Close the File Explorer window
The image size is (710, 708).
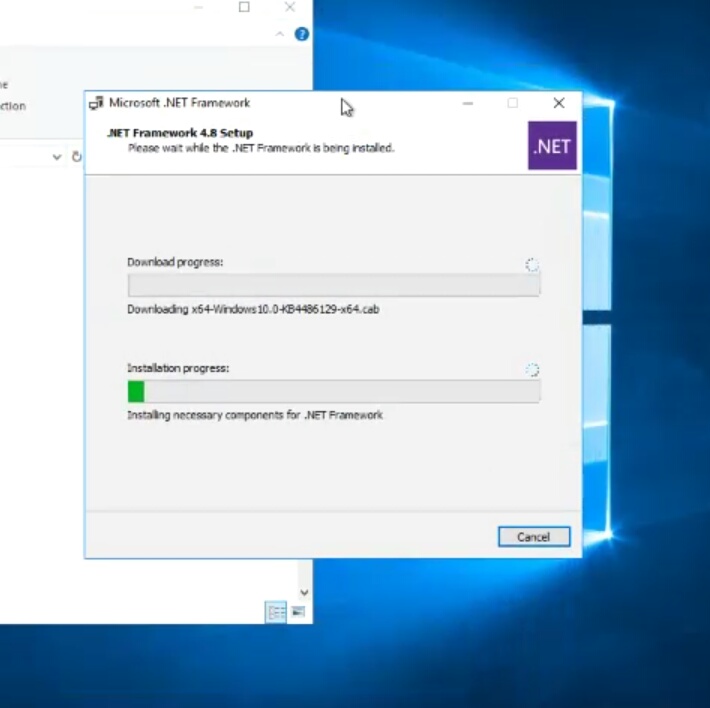click(x=290, y=7)
